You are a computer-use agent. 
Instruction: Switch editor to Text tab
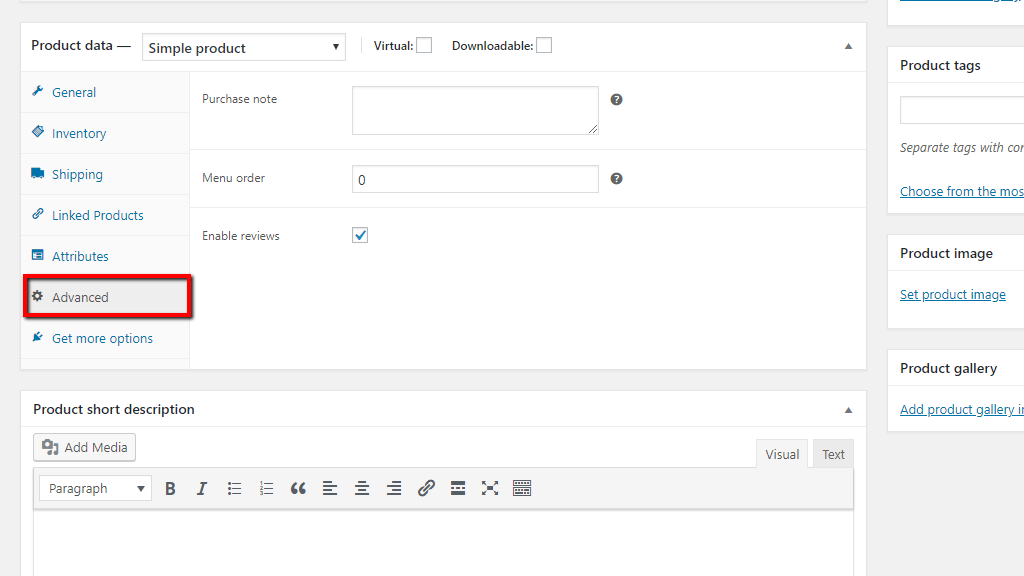833,454
